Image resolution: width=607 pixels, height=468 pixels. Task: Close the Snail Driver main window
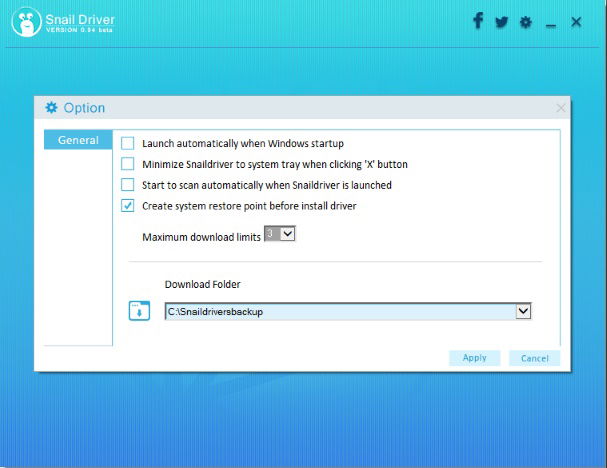[576, 22]
